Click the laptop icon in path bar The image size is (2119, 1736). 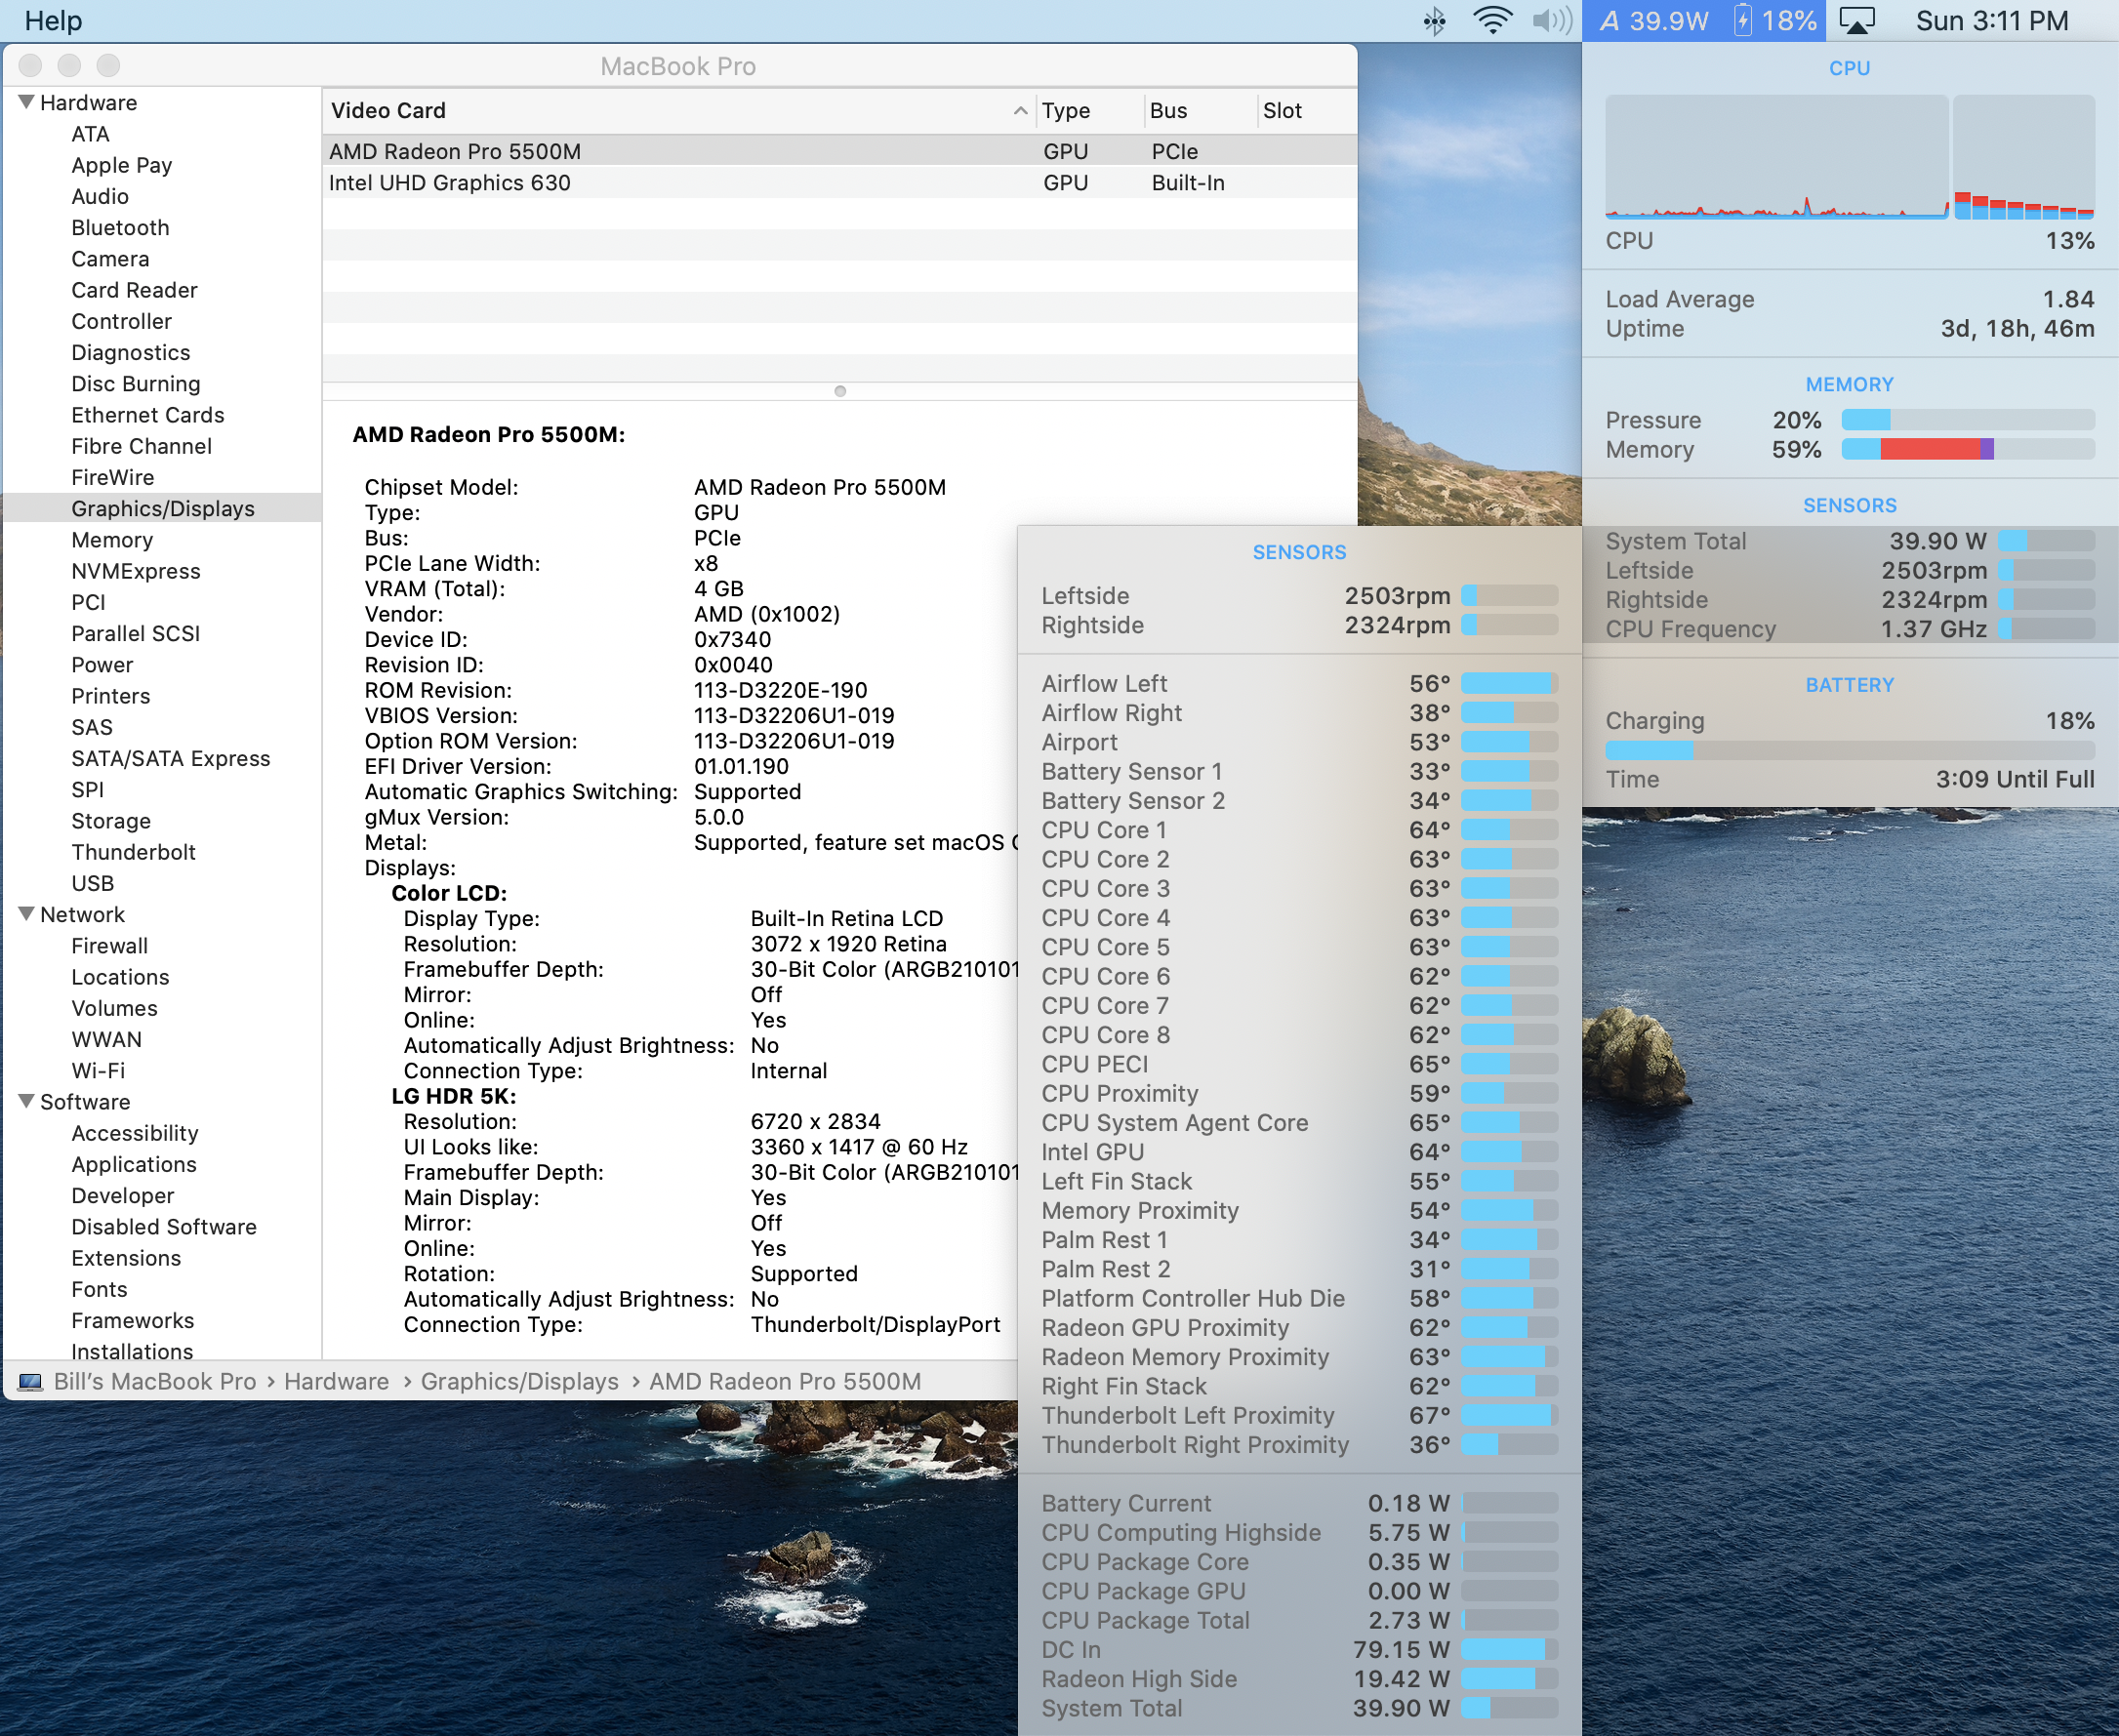31,1382
